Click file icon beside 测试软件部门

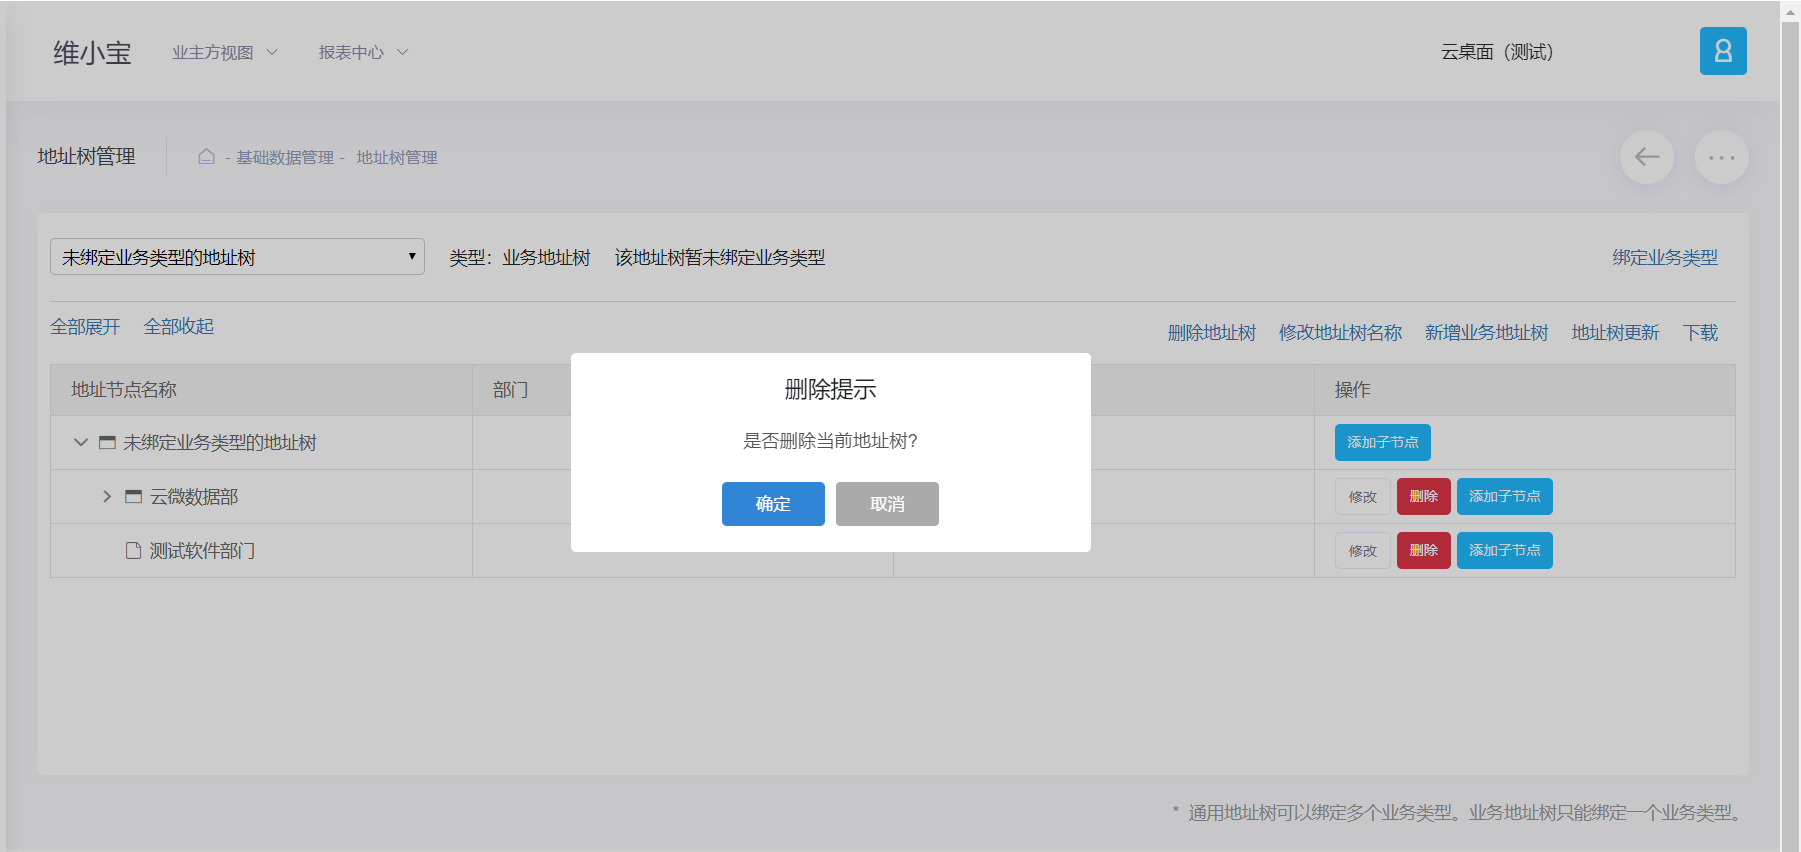(x=133, y=550)
